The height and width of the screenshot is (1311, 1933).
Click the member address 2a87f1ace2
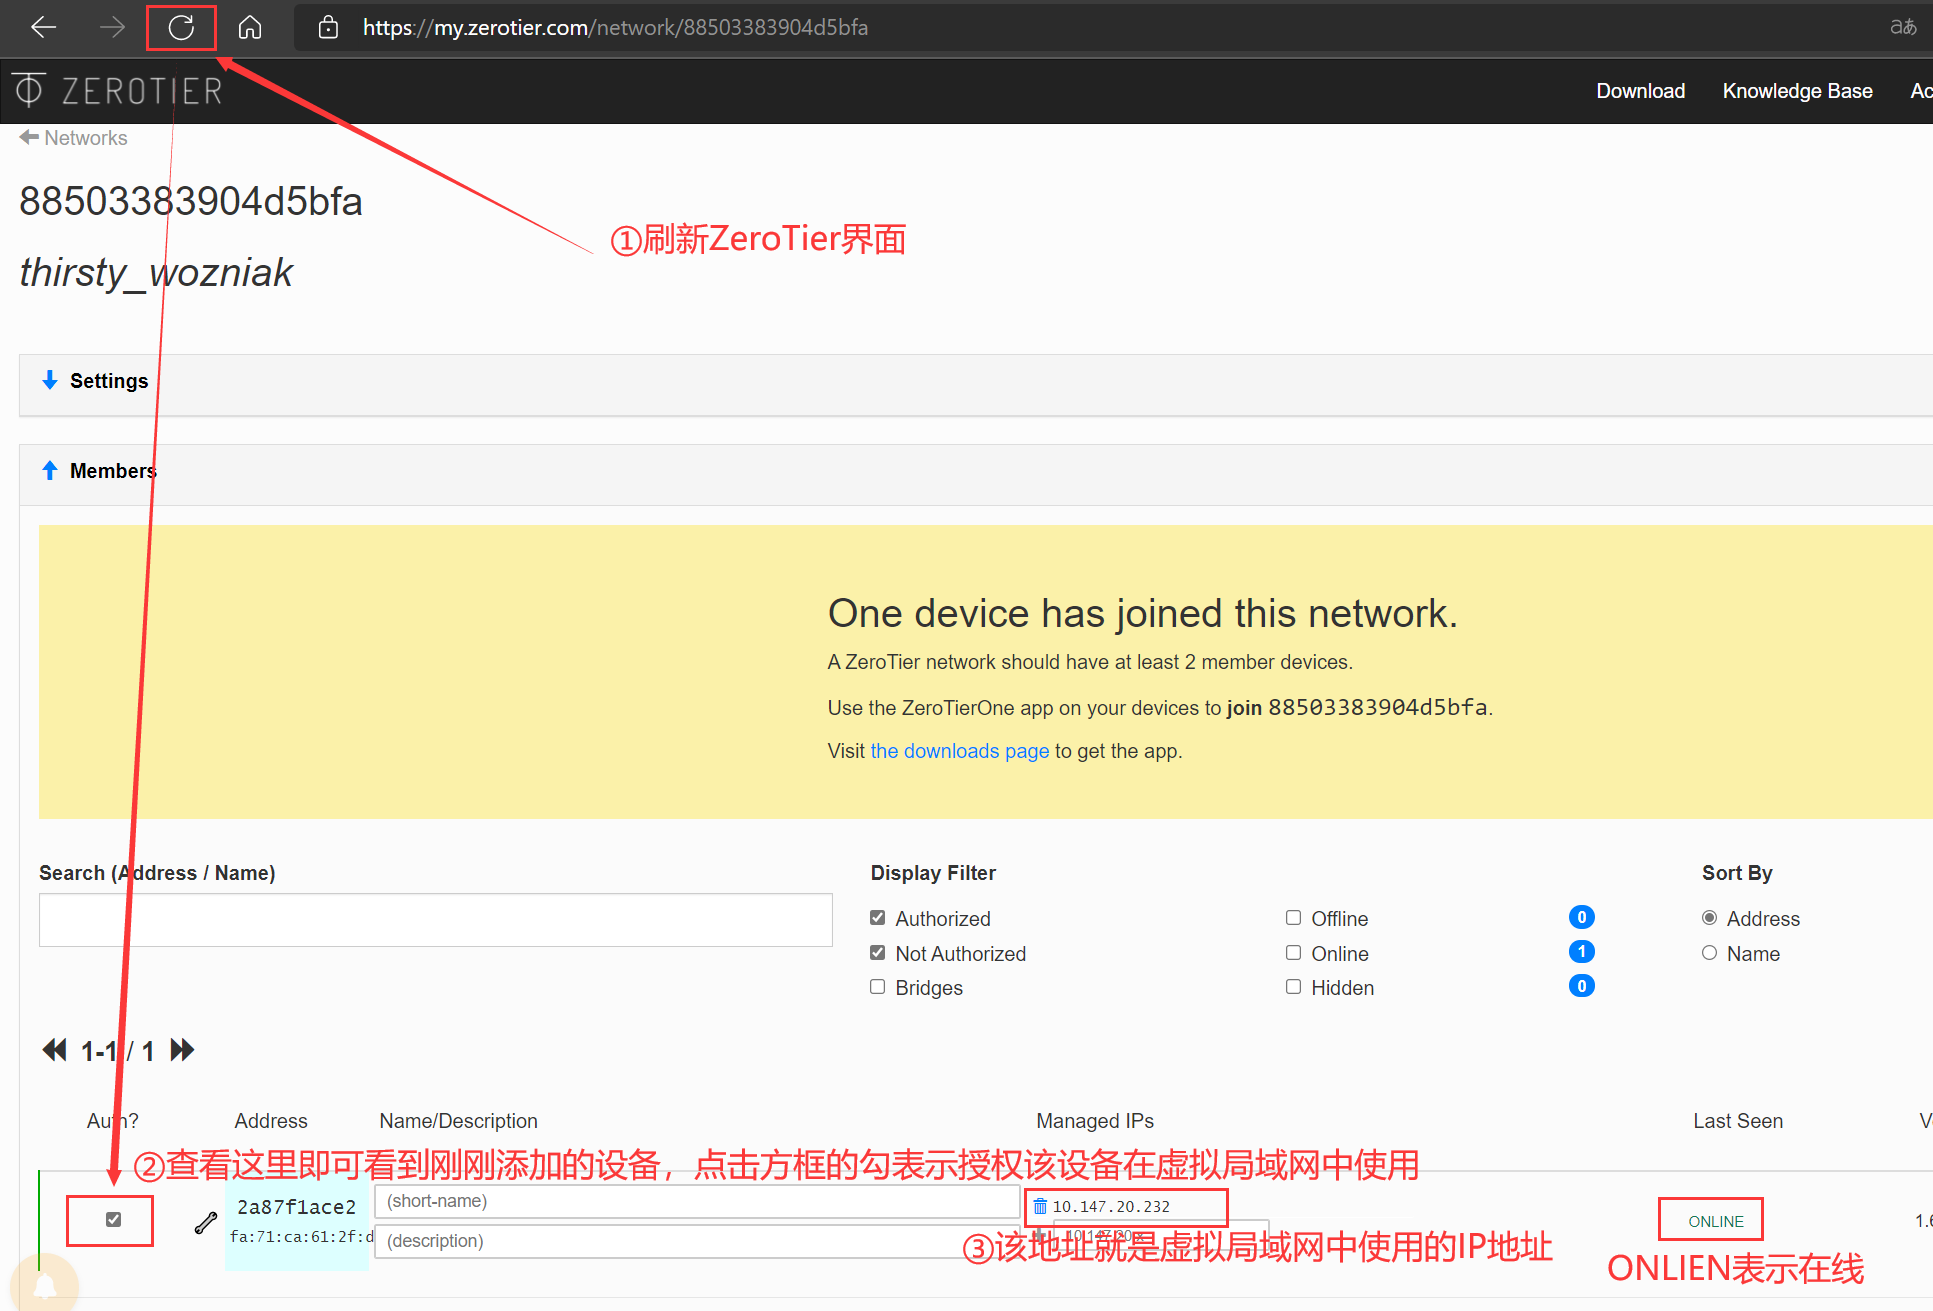tap(296, 1207)
